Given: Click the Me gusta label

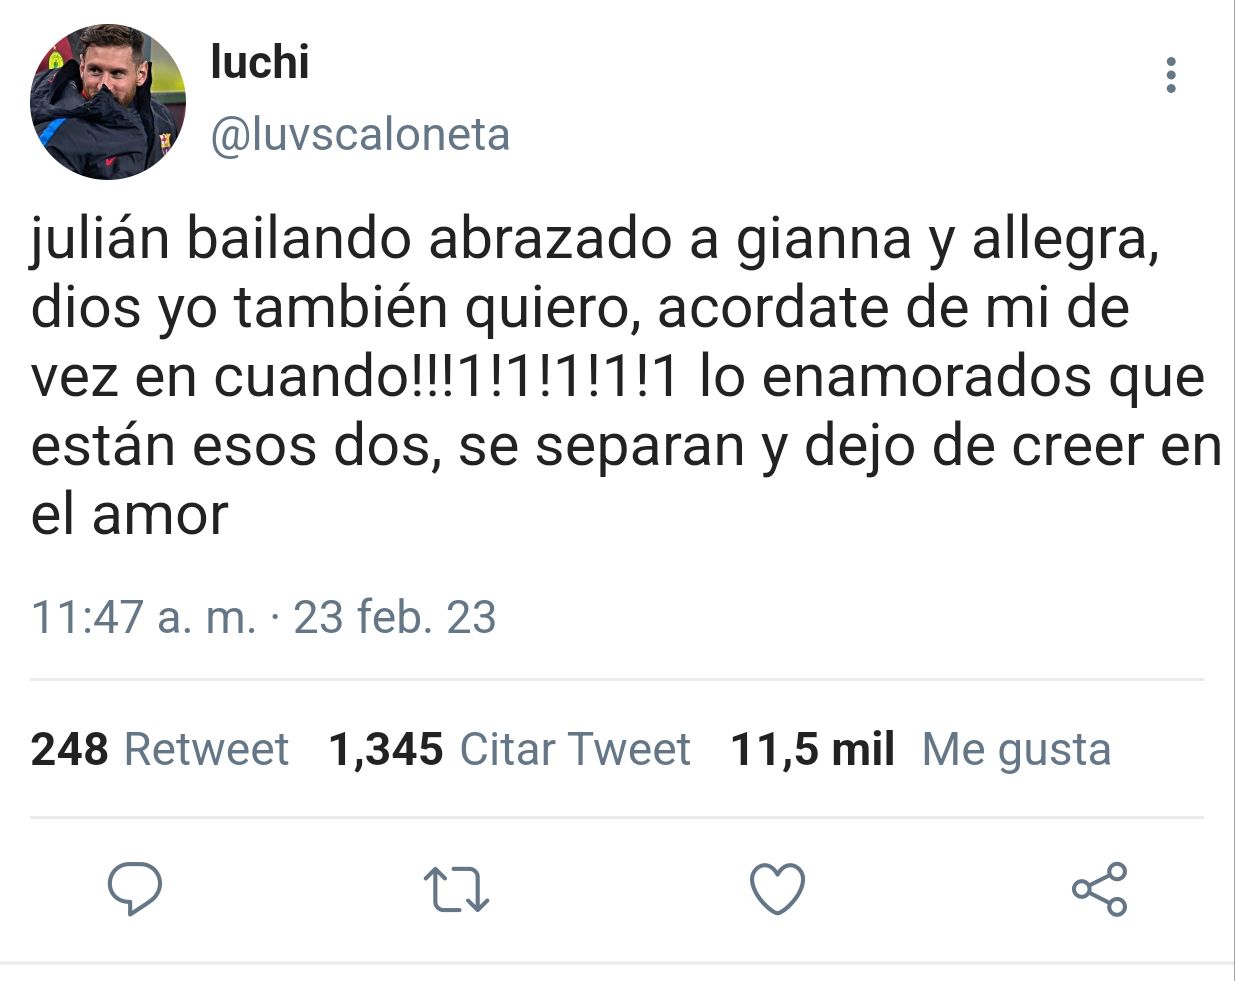Looking at the screenshot, I should (x=1016, y=749).
